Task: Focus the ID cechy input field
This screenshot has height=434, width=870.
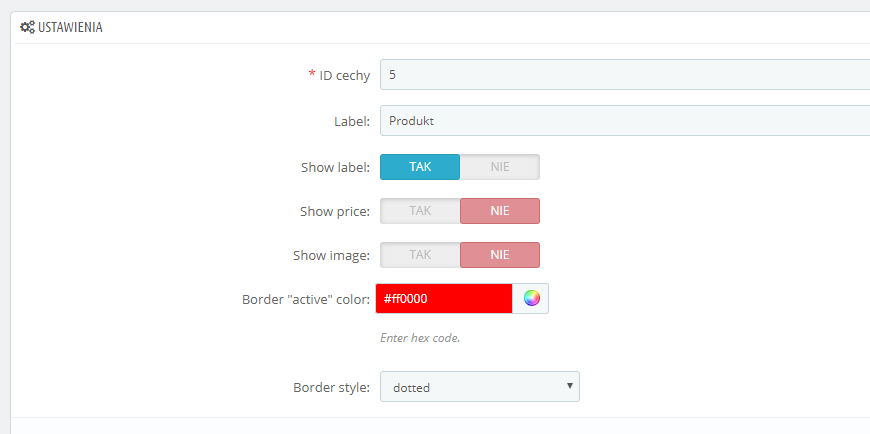Action: [620, 75]
